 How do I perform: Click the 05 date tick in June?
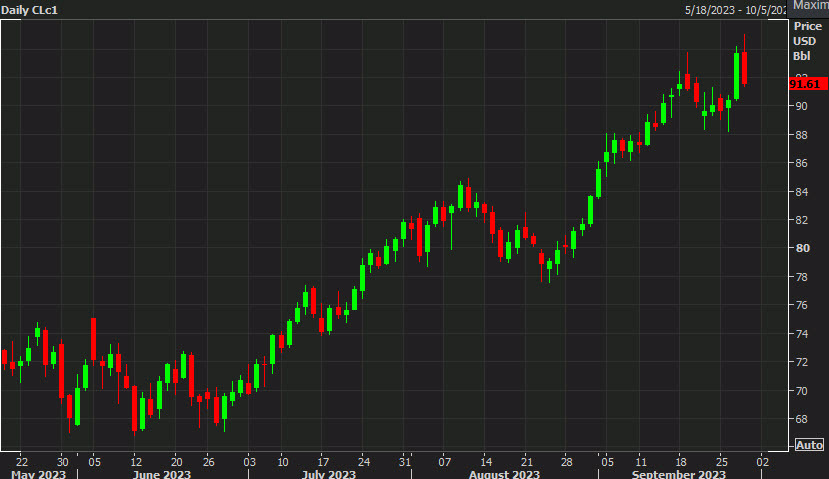[x=94, y=462]
